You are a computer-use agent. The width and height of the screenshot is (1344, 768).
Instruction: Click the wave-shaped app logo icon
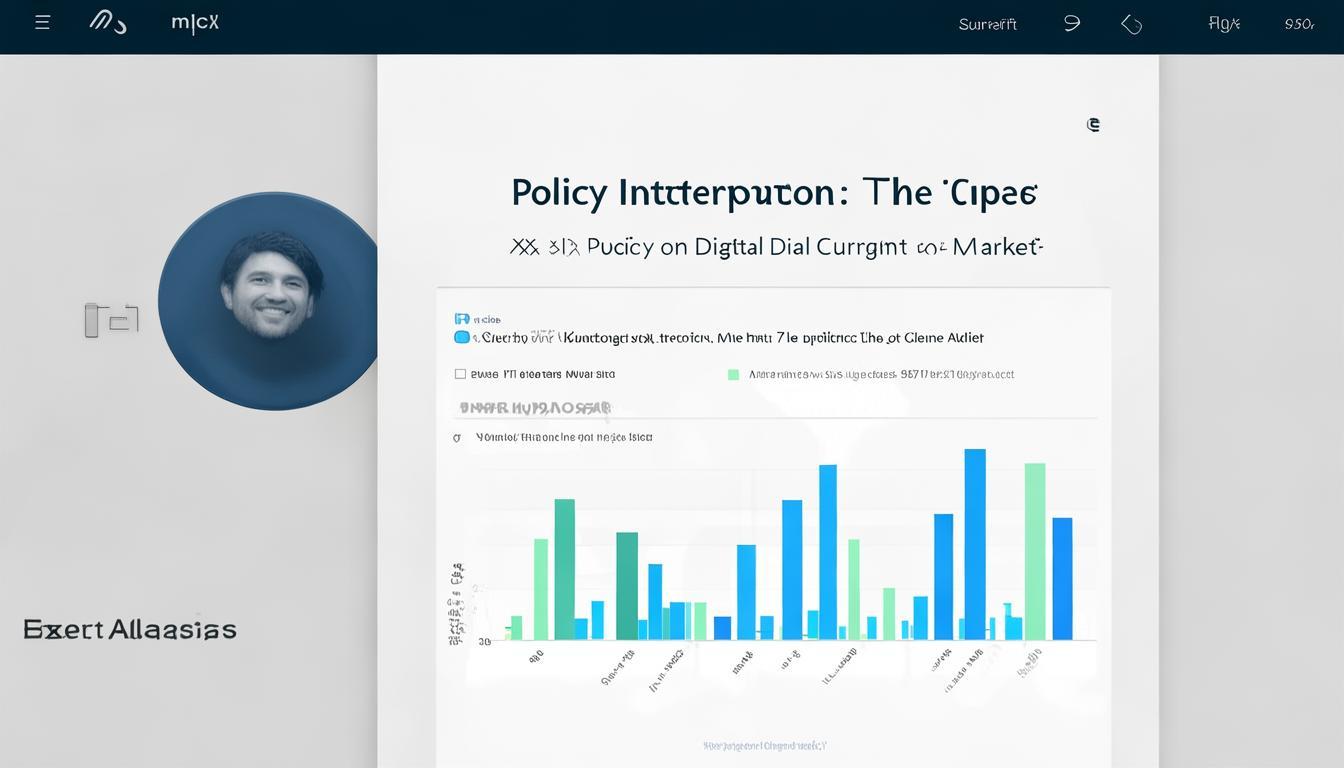[x=108, y=22]
